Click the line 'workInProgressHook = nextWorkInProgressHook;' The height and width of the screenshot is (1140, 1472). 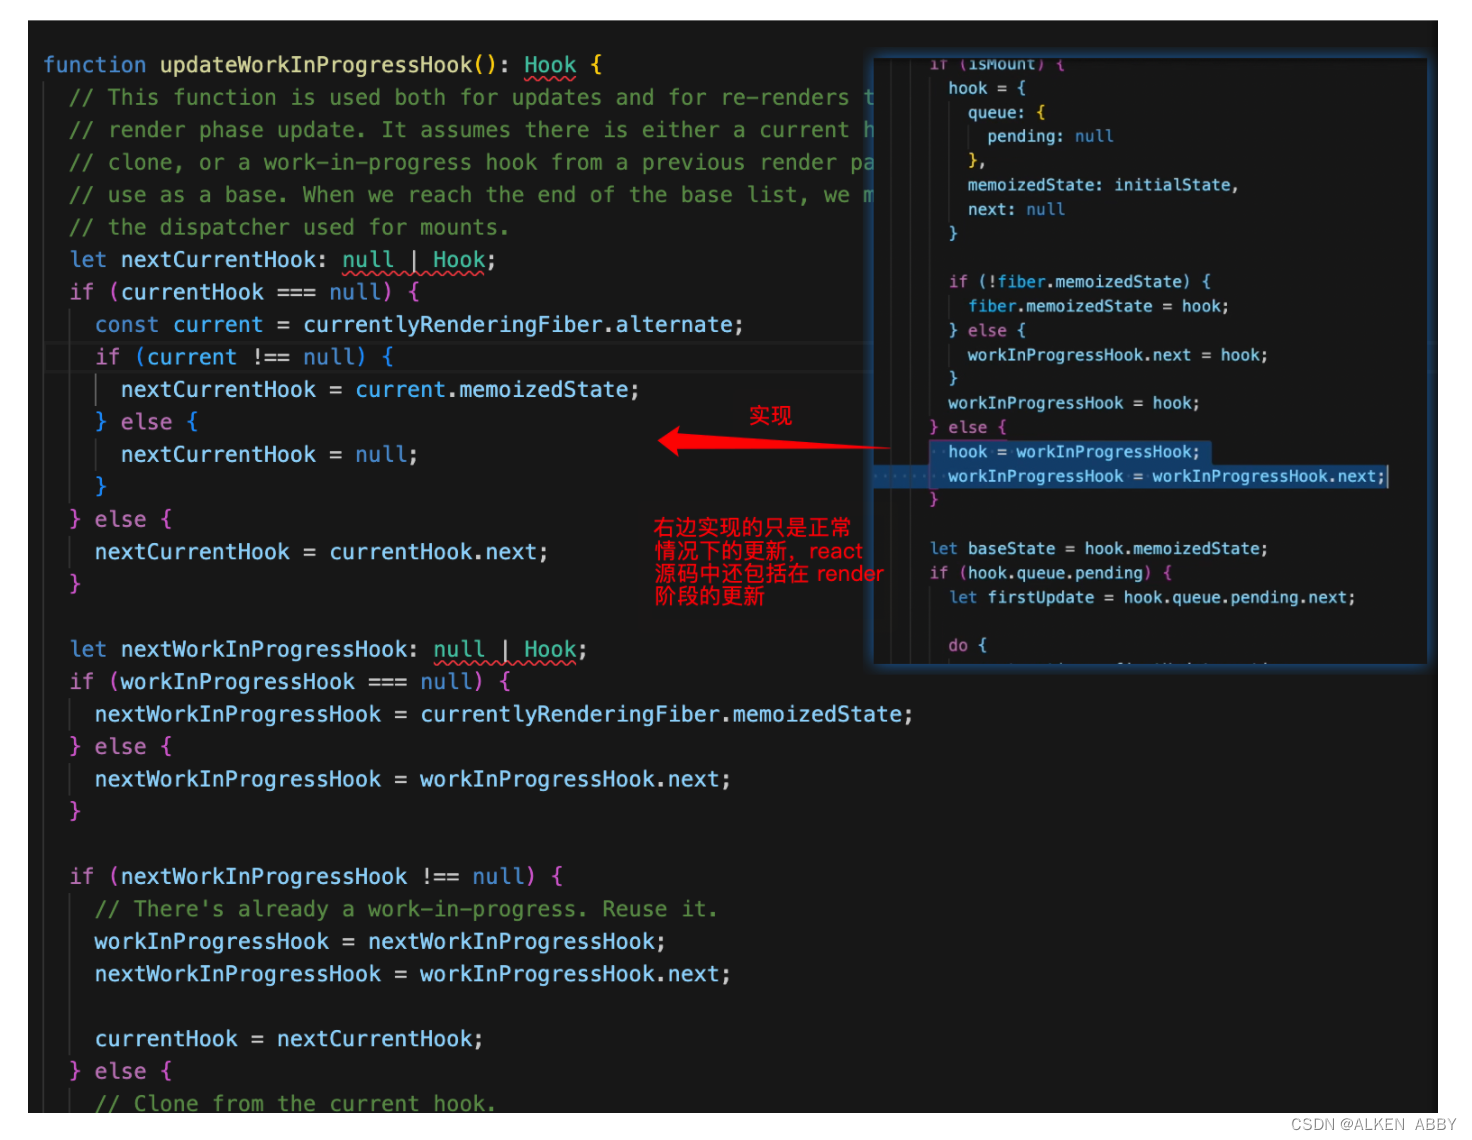[x=380, y=942]
